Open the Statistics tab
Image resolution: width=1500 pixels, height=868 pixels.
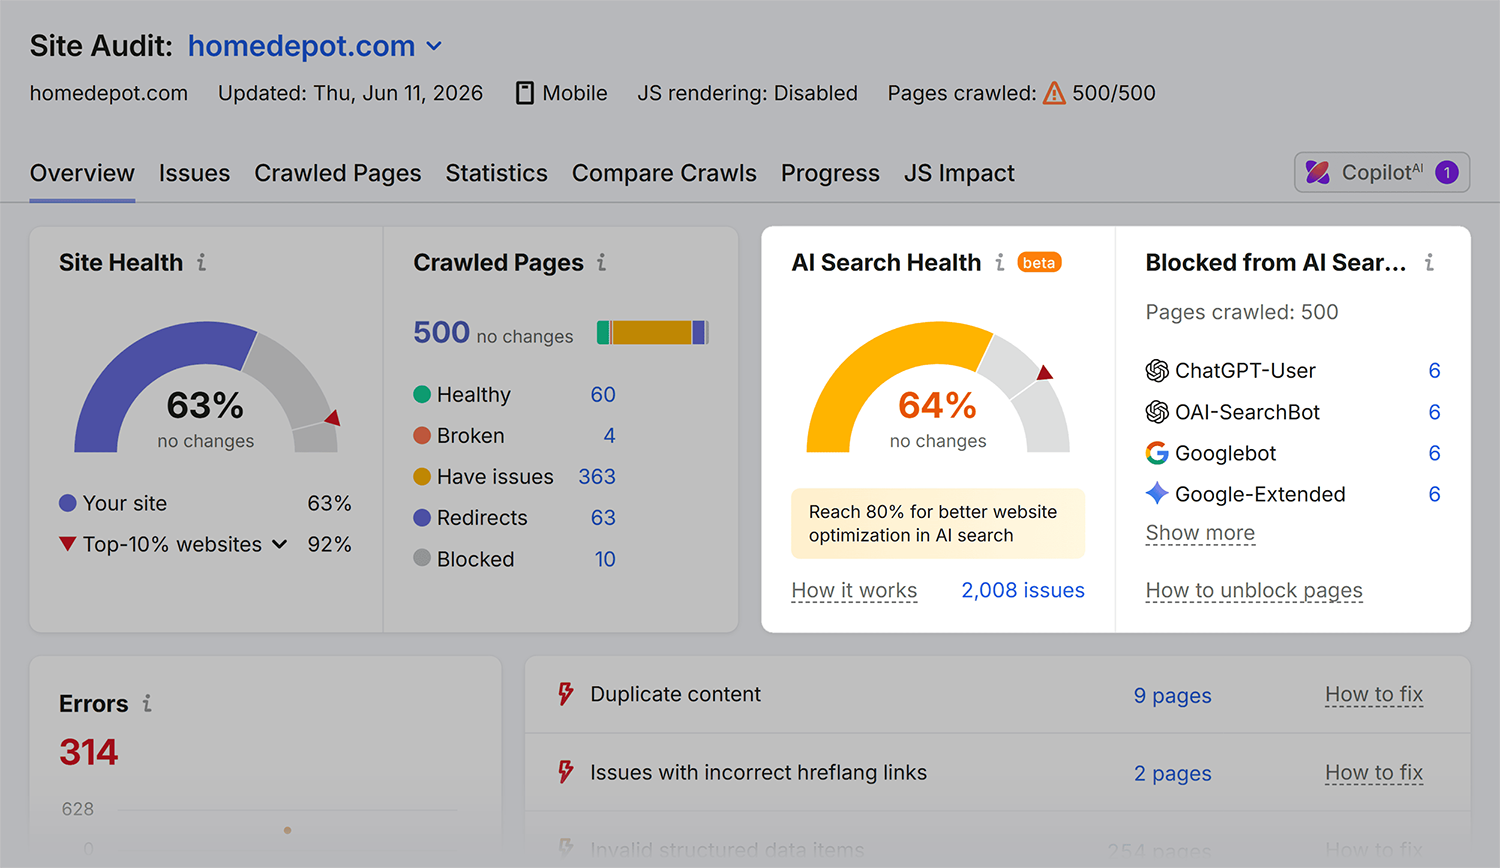tap(497, 173)
